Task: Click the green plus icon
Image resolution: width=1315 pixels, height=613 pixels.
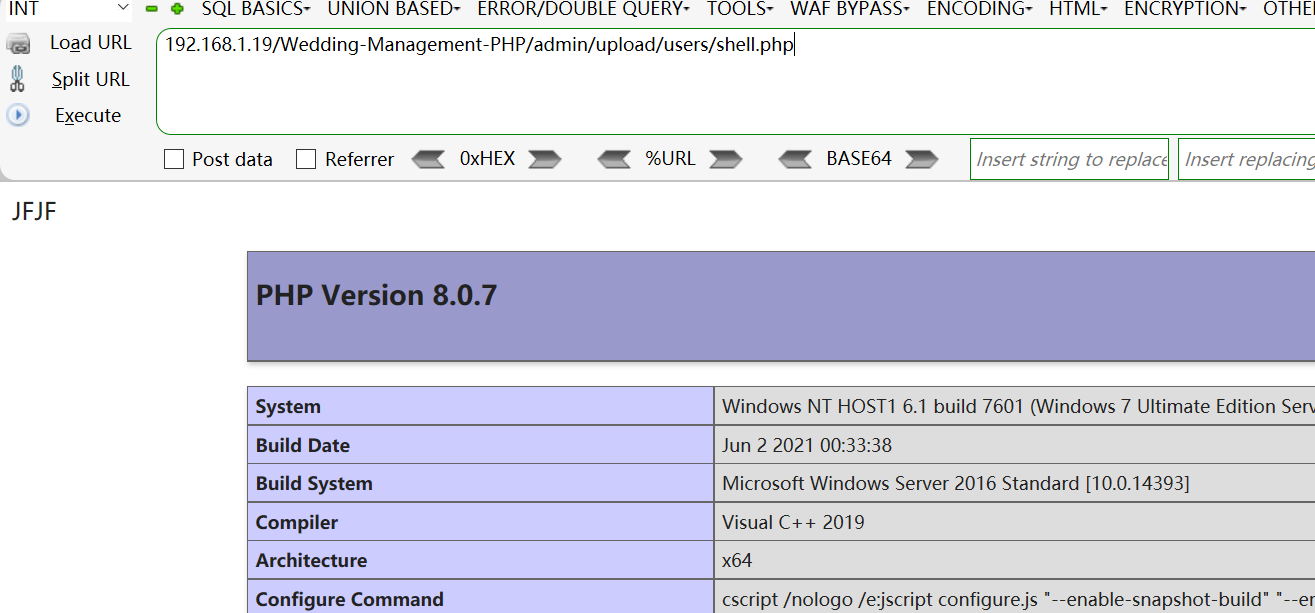Action: 177,9
